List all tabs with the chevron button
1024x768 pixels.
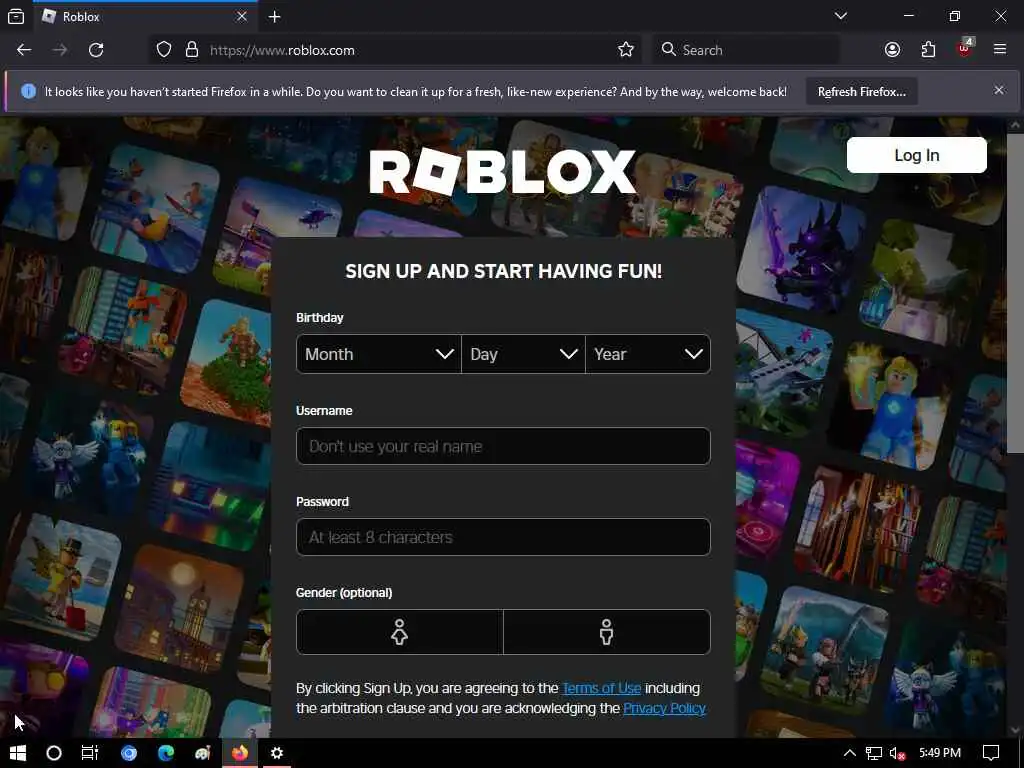(841, 16)
